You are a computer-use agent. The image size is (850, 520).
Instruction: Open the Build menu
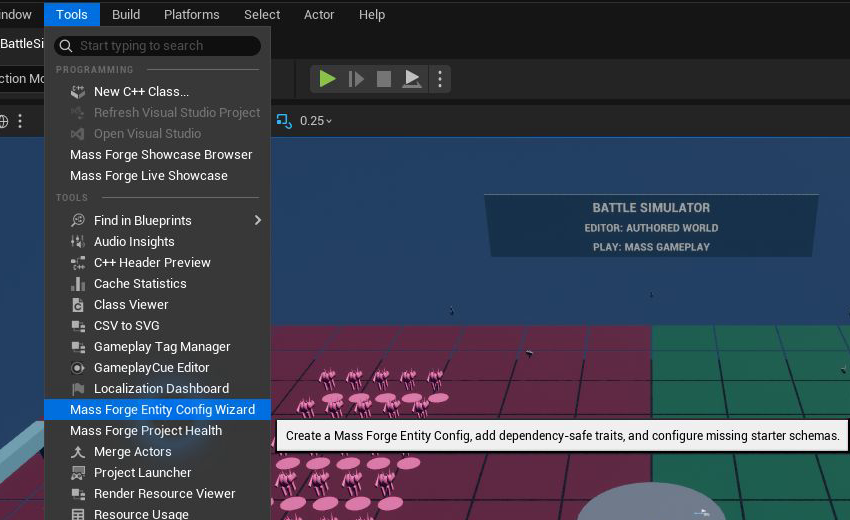click(126, 15)
